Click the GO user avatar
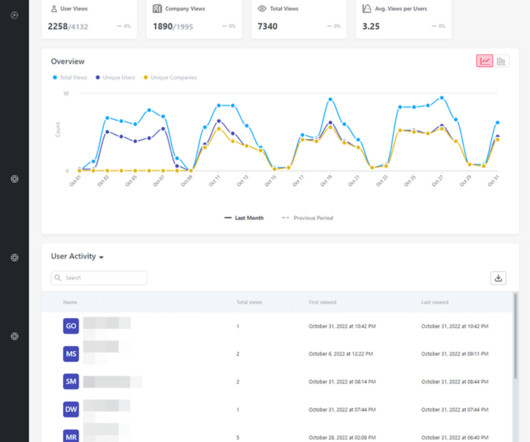 pyautogui.click(x=71, y=326)
